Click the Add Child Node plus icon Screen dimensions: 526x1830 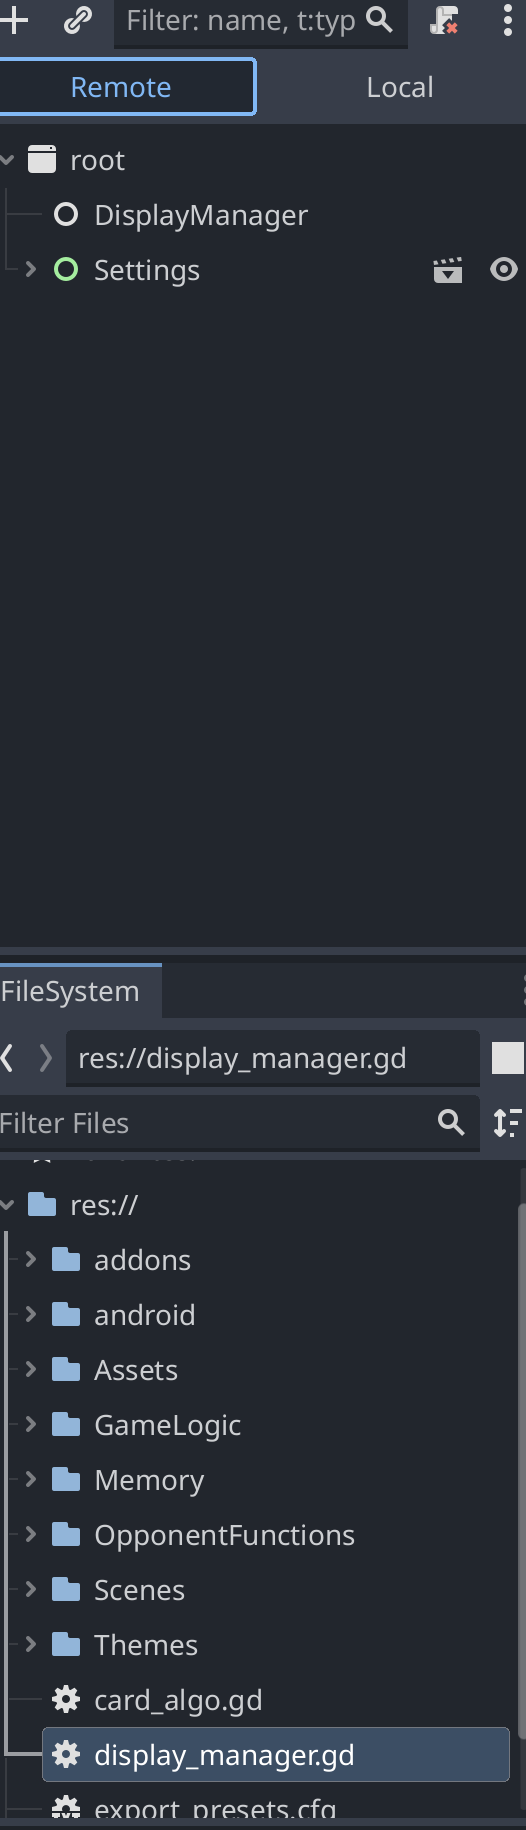pyautogui.click(x=13, y=20)
